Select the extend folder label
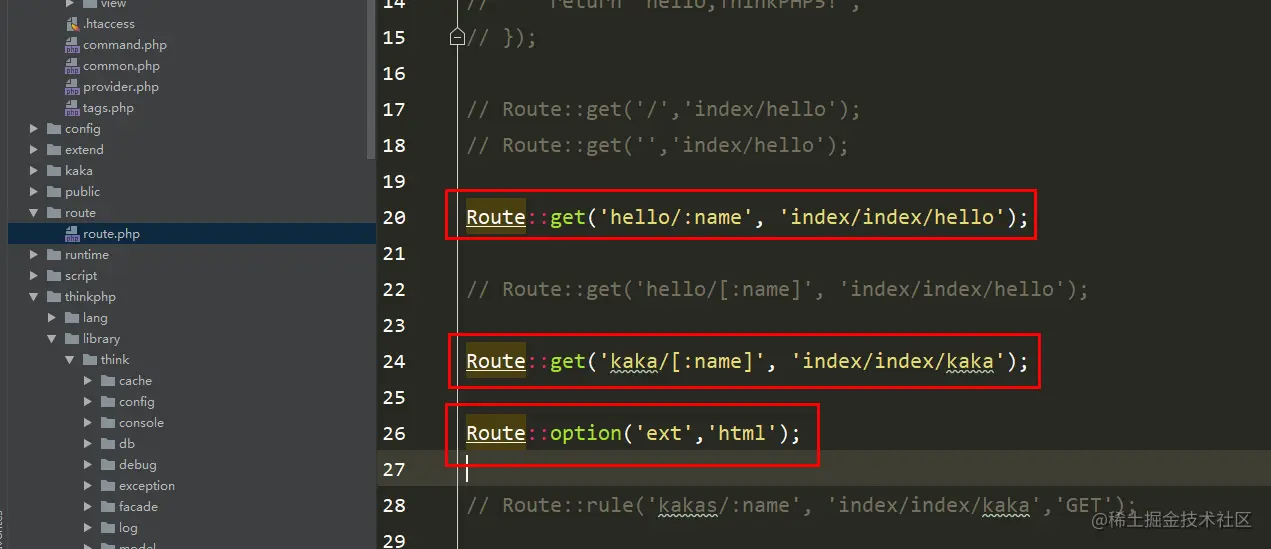The height and width of the screenshot is (549, 1271). pos(84,150)
